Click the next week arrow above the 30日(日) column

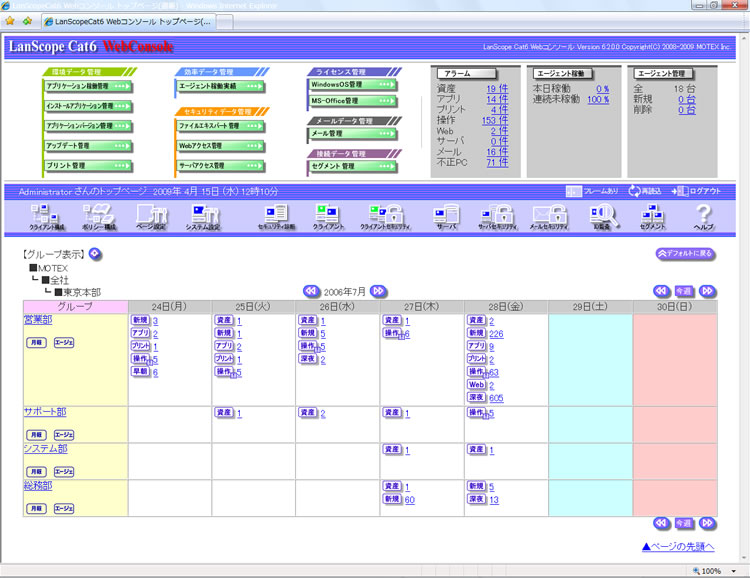tap(707, 291)
